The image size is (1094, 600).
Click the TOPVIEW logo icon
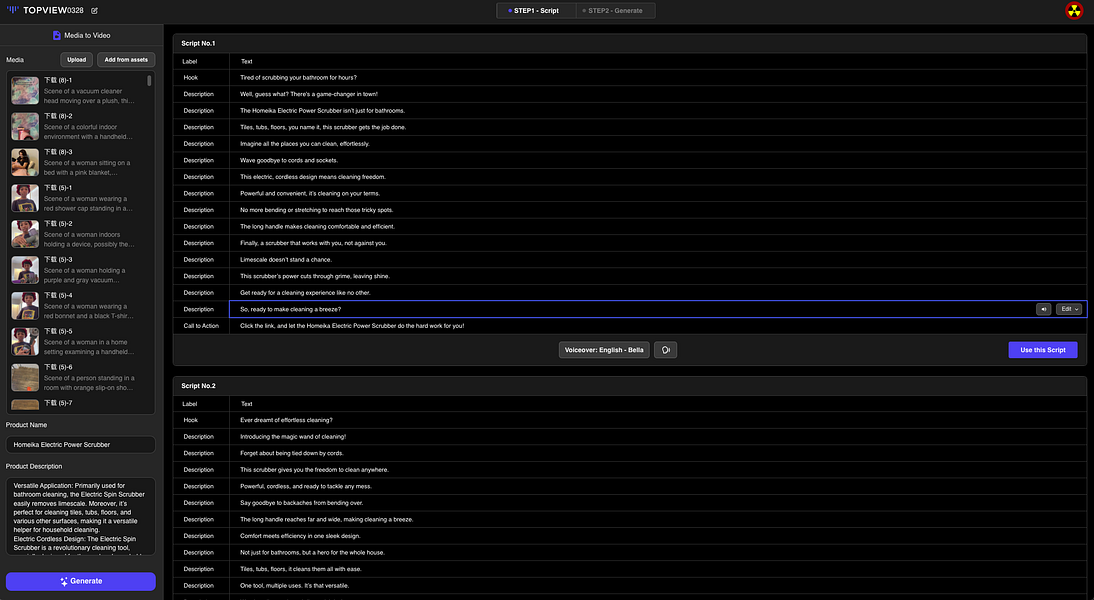pos(12,10)
